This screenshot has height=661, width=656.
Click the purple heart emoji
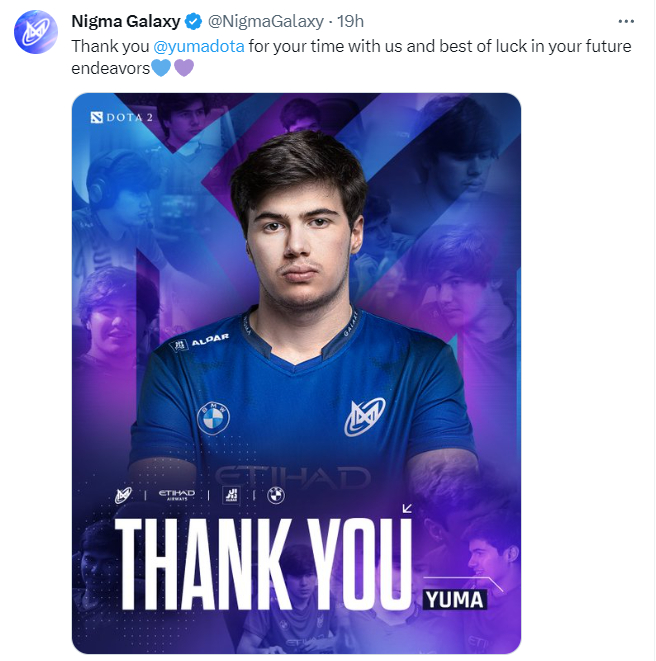click(184, 68)
